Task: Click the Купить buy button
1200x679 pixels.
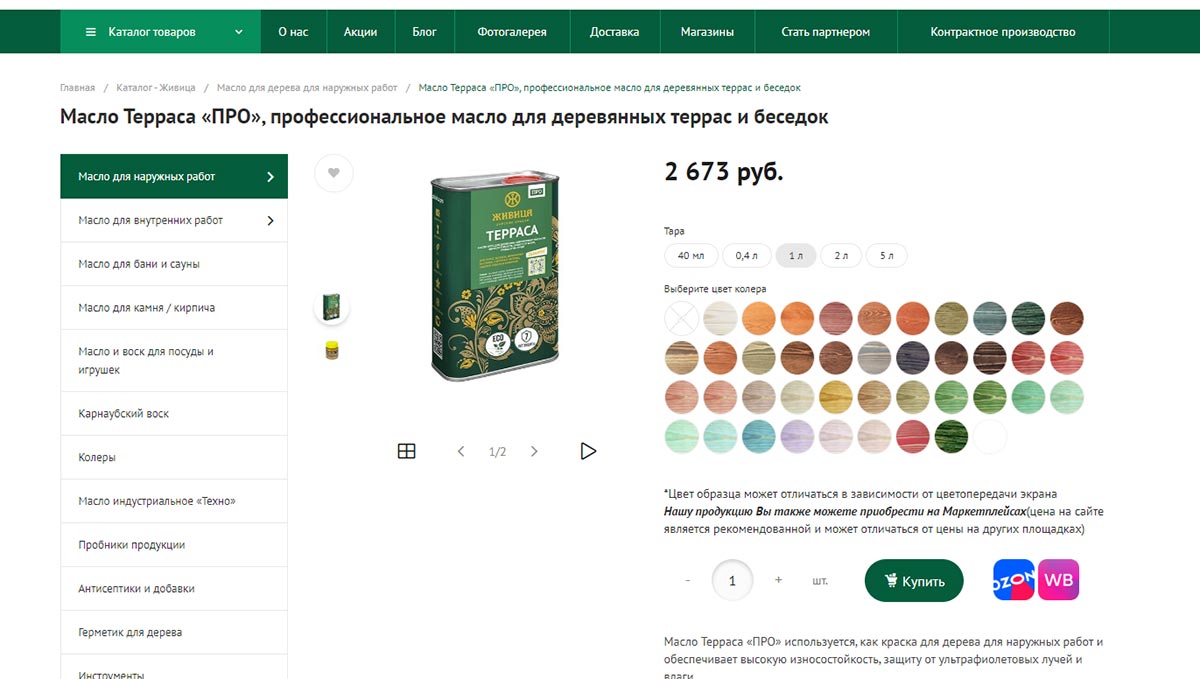Action: (x=914, y=581)
